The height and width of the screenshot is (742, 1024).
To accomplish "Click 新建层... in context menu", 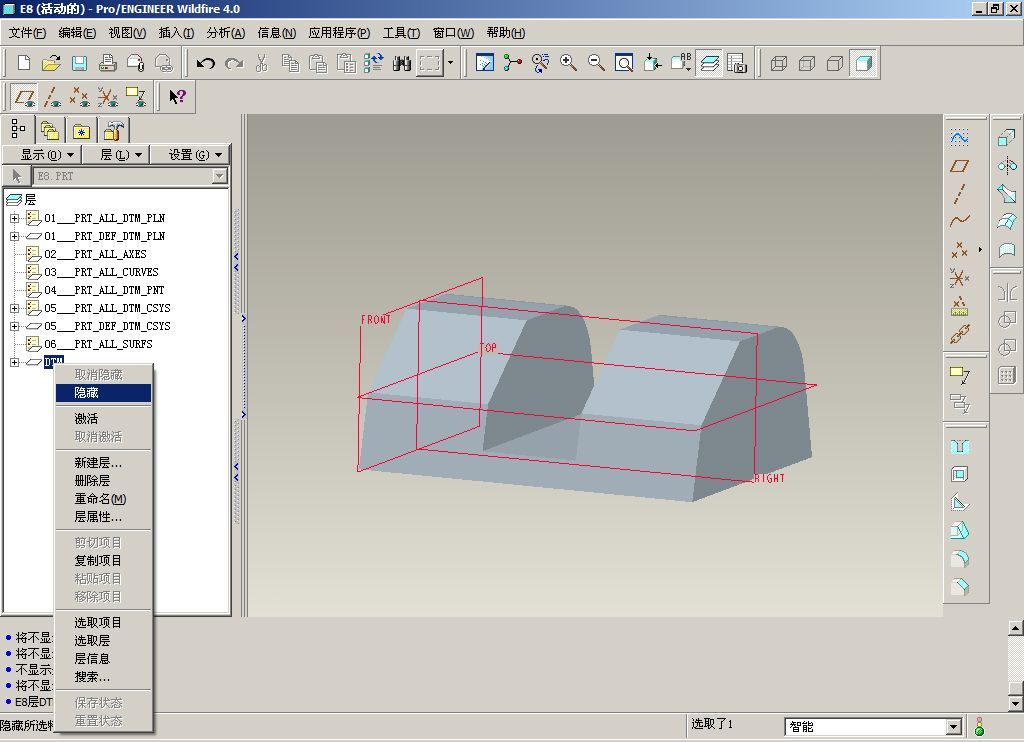I will 98,463.
